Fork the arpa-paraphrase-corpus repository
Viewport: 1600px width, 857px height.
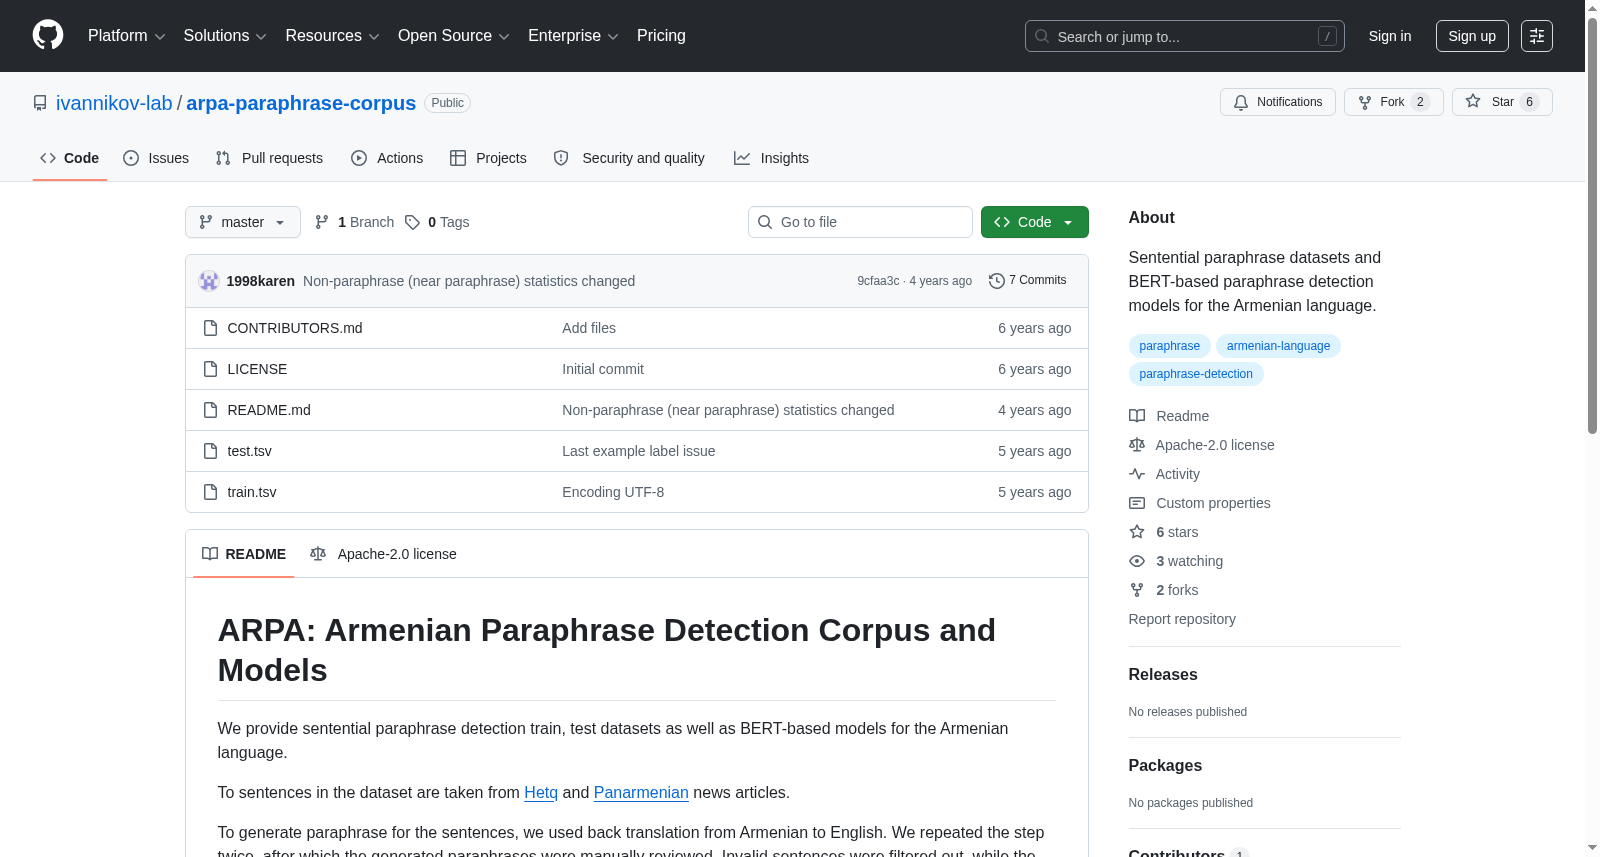(x=1393, y=102)
